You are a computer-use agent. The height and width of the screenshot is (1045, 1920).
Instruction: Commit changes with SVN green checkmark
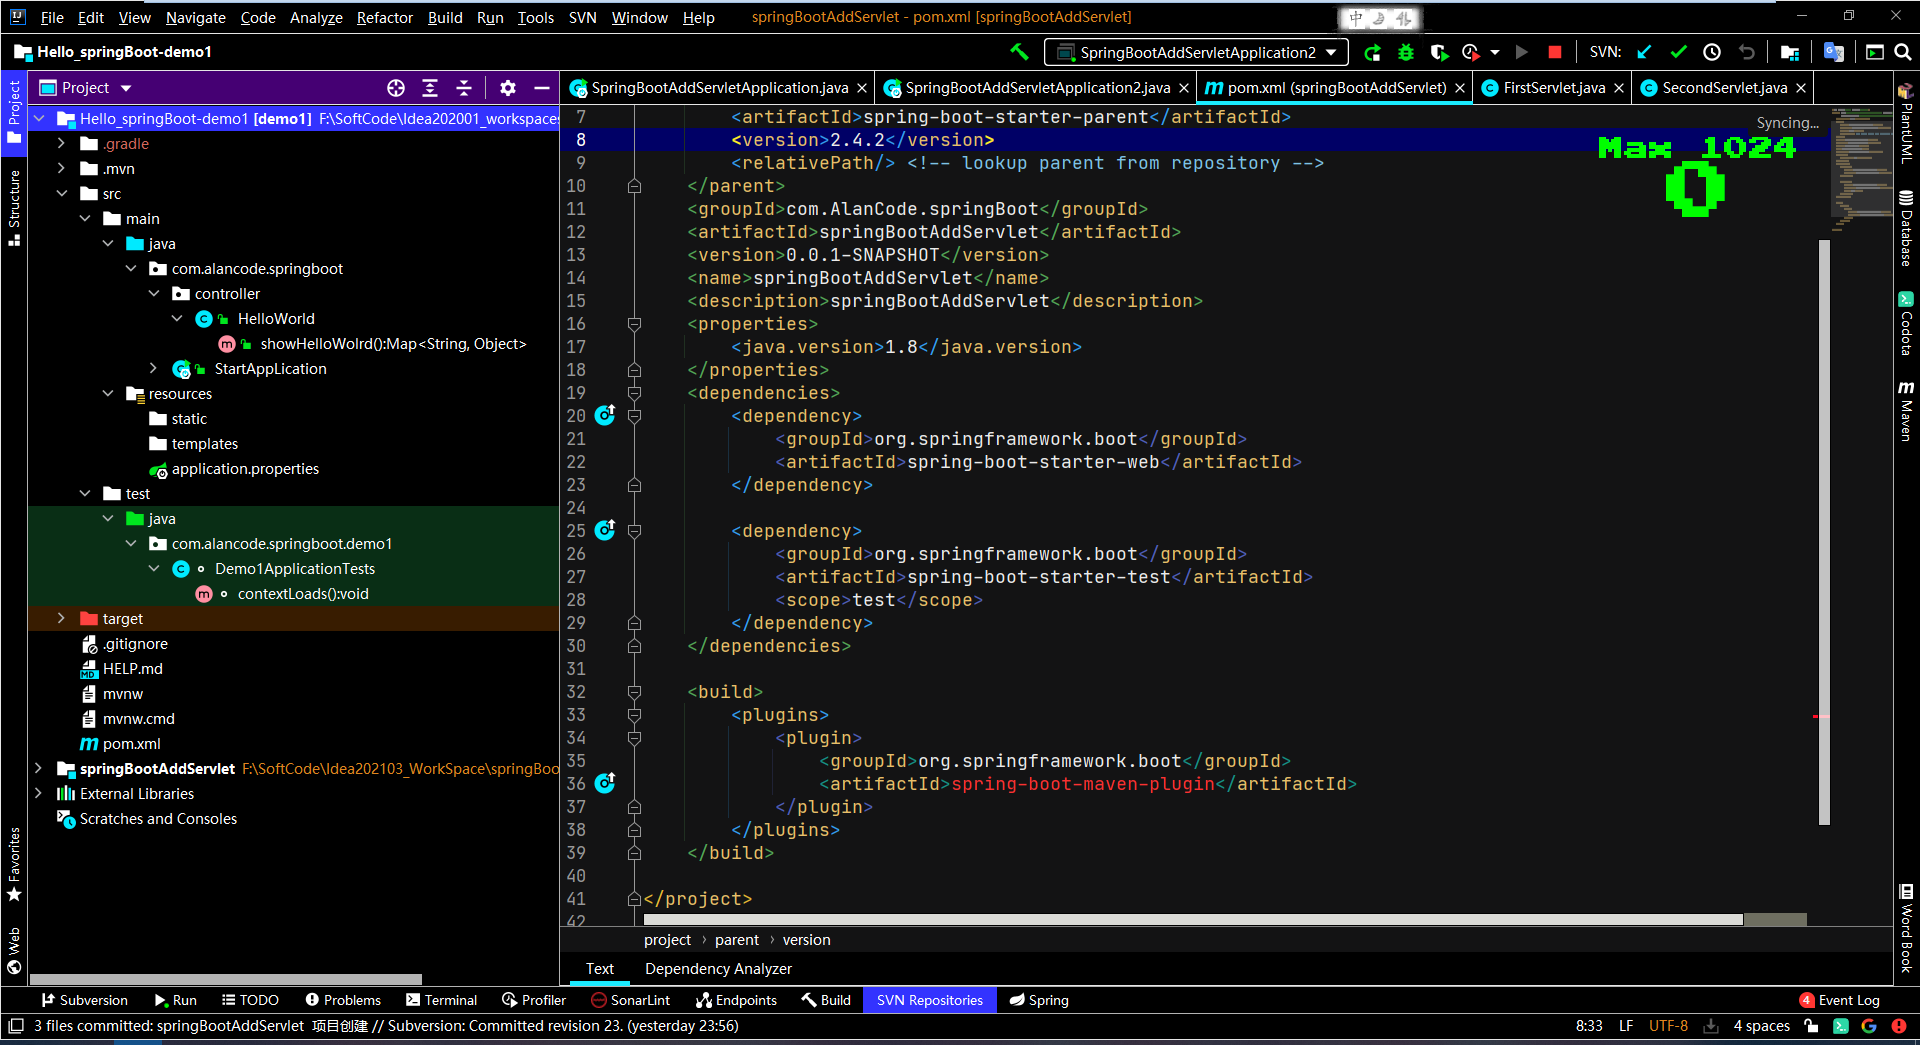(1679, 52)
